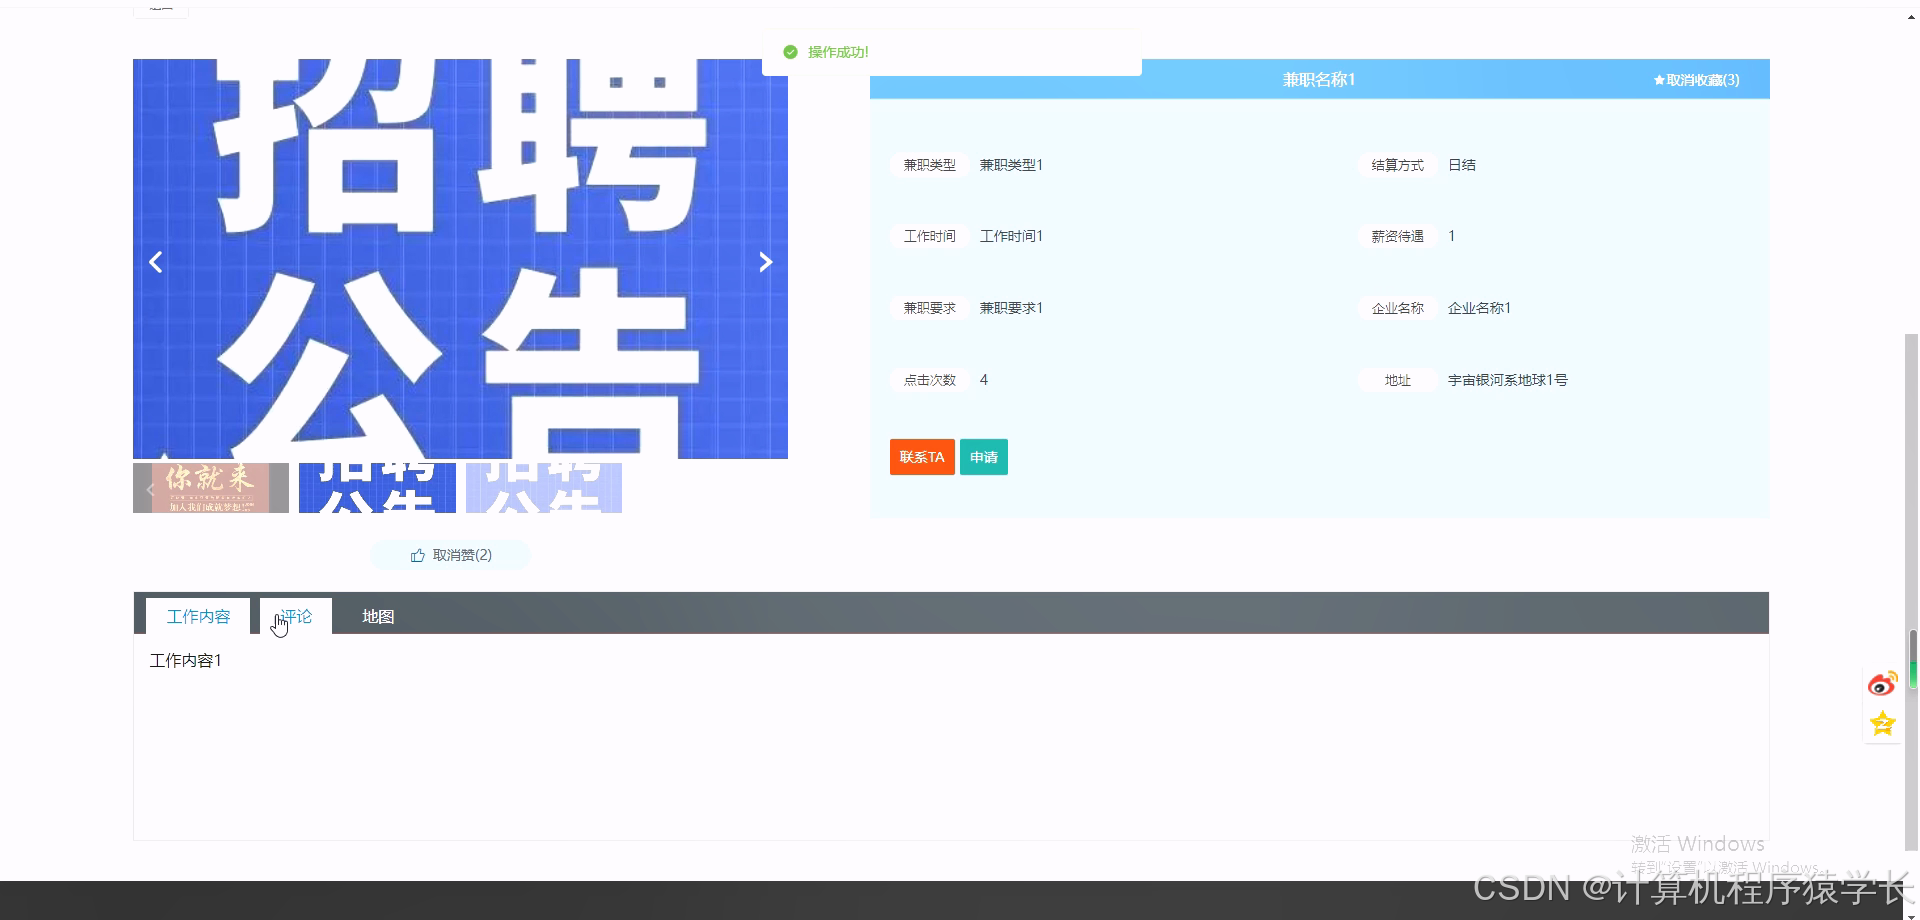The width and height of the screenshot is (1920, 920).
Task: Click the 申请 application button
Action: tap(983, 457)
